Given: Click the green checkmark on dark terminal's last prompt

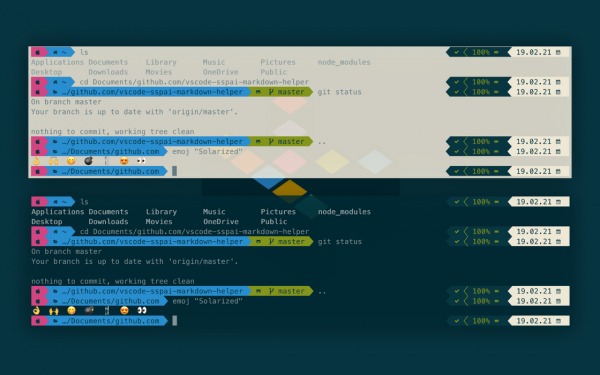Looking at the screenshot, I should [x=457, y=321].
